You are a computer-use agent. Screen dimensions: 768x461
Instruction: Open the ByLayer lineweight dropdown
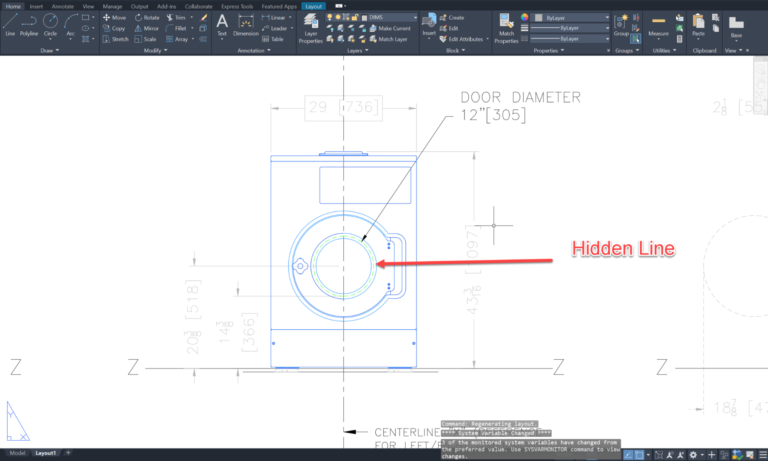tap(571, 28)
